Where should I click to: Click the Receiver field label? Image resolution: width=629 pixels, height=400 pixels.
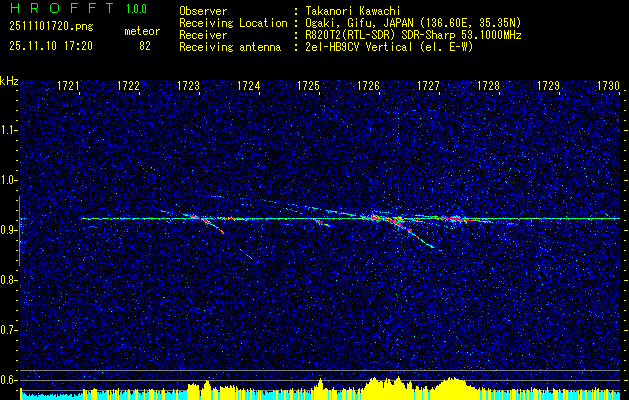pos(203,35)
